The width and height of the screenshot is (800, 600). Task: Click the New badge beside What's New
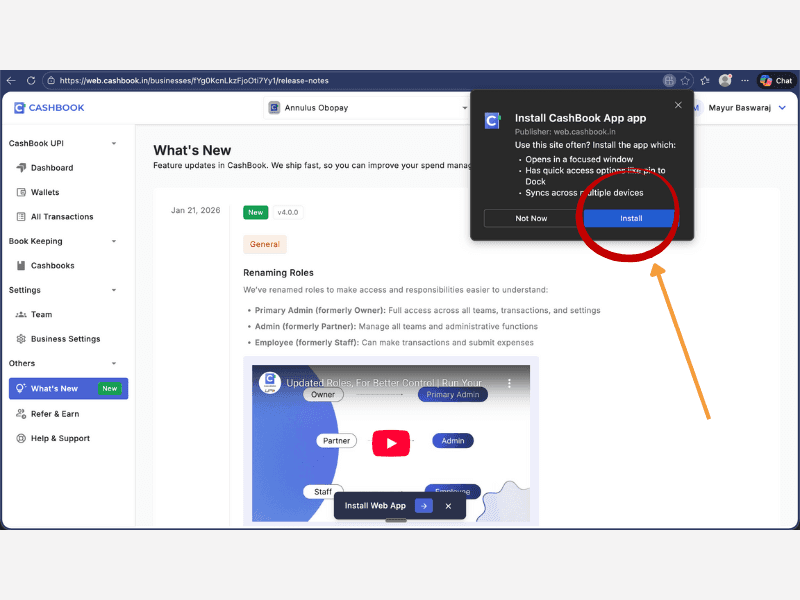point(110,389)
